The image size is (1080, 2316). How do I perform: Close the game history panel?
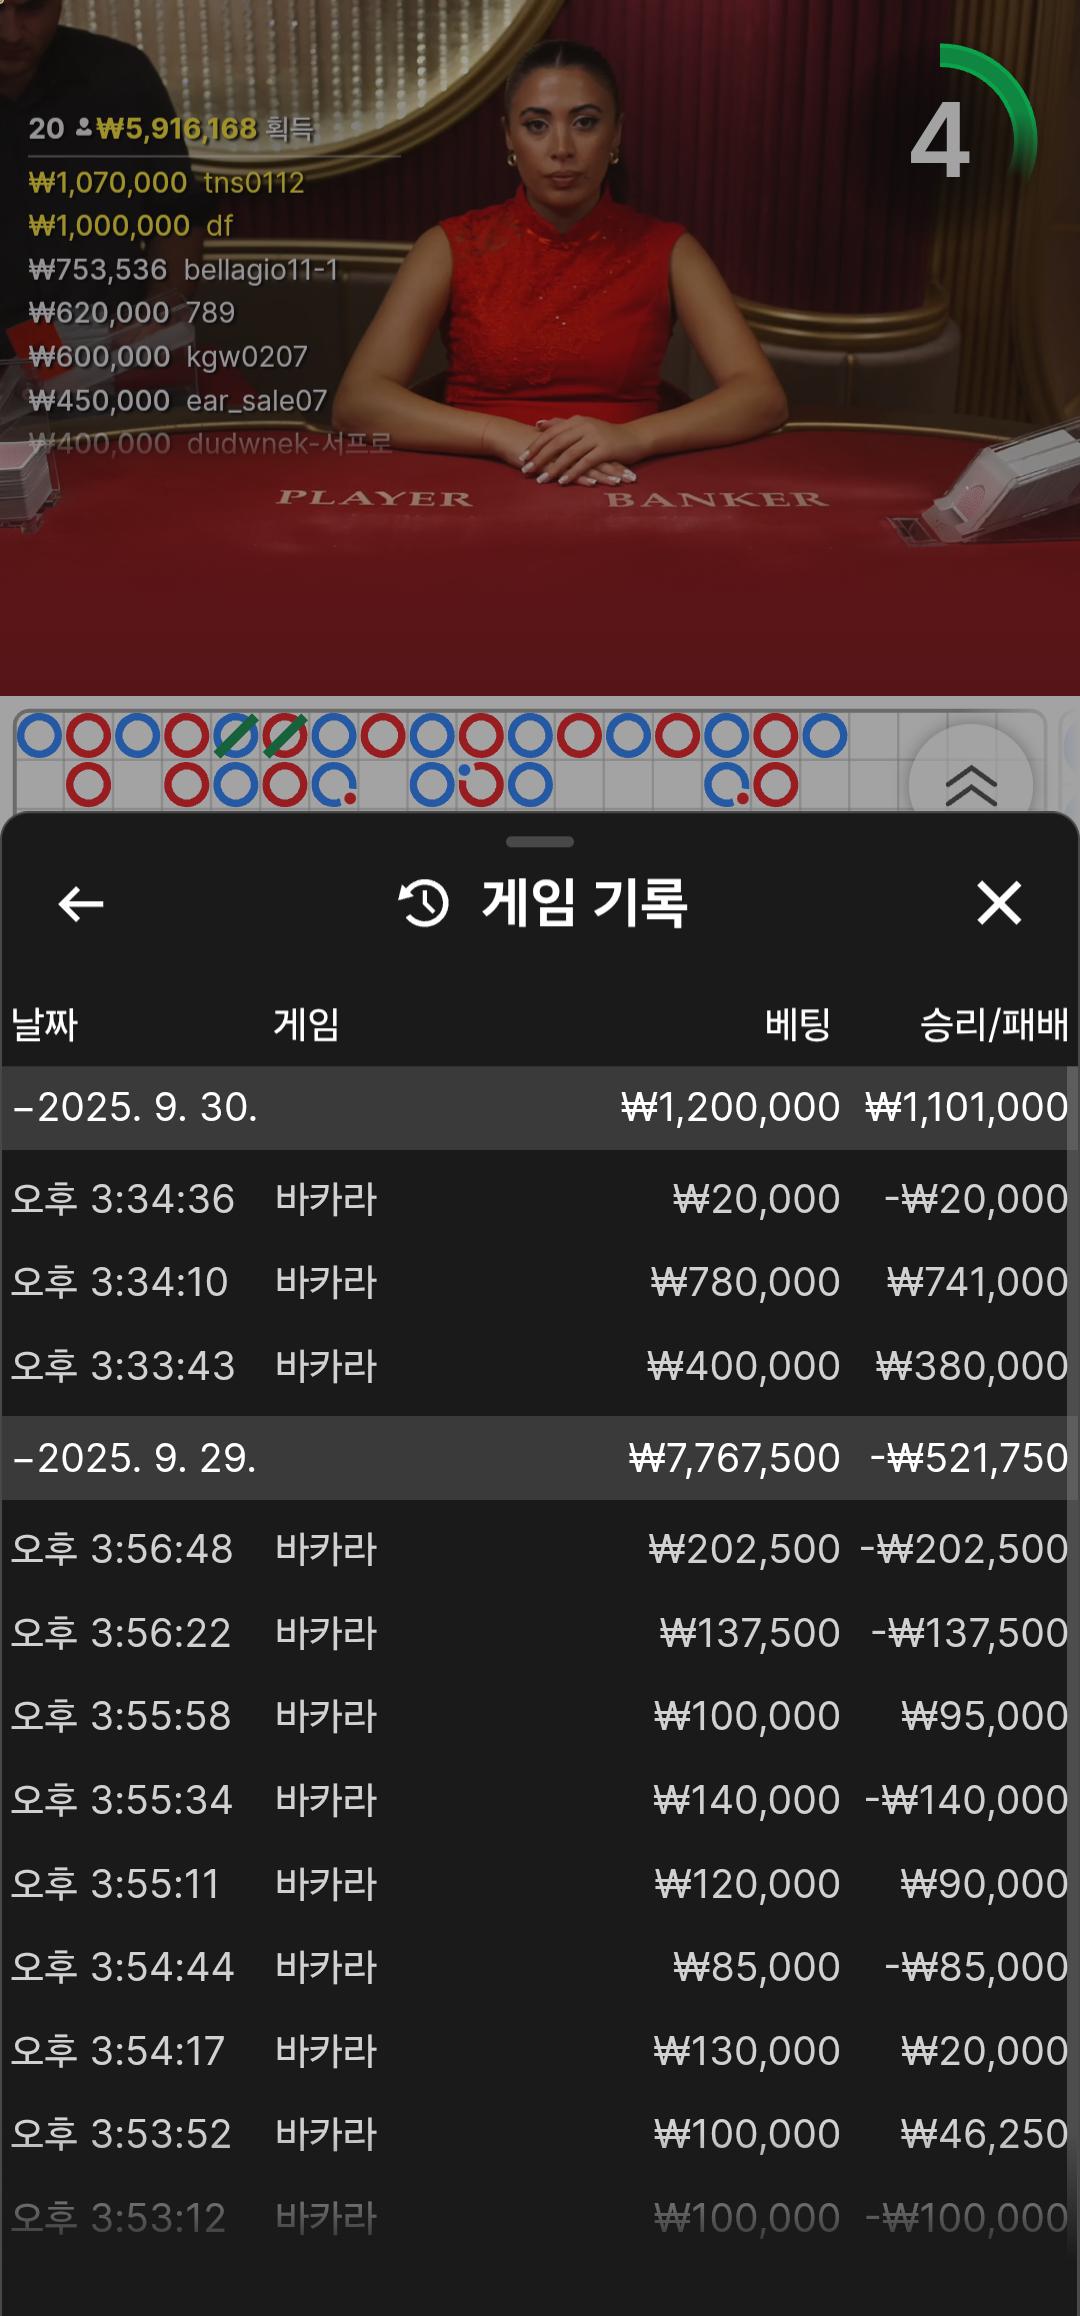pos(998,904)
